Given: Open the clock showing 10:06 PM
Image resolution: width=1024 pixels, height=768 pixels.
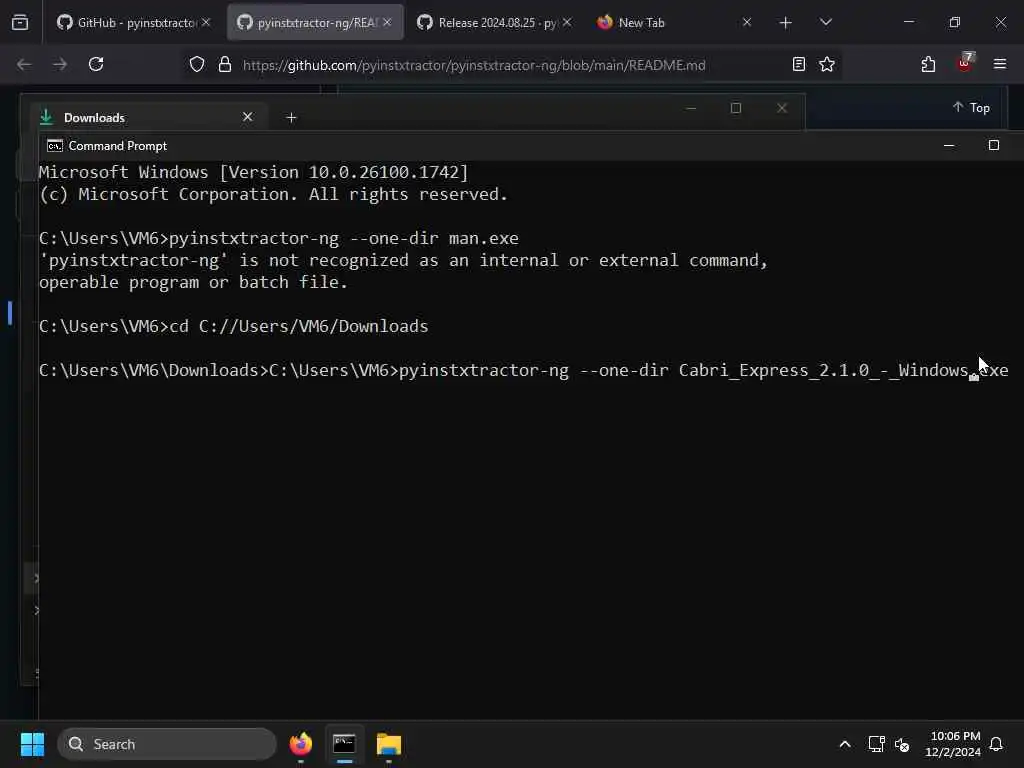Looking at the screenshot, I should click(x=953, y=744).
